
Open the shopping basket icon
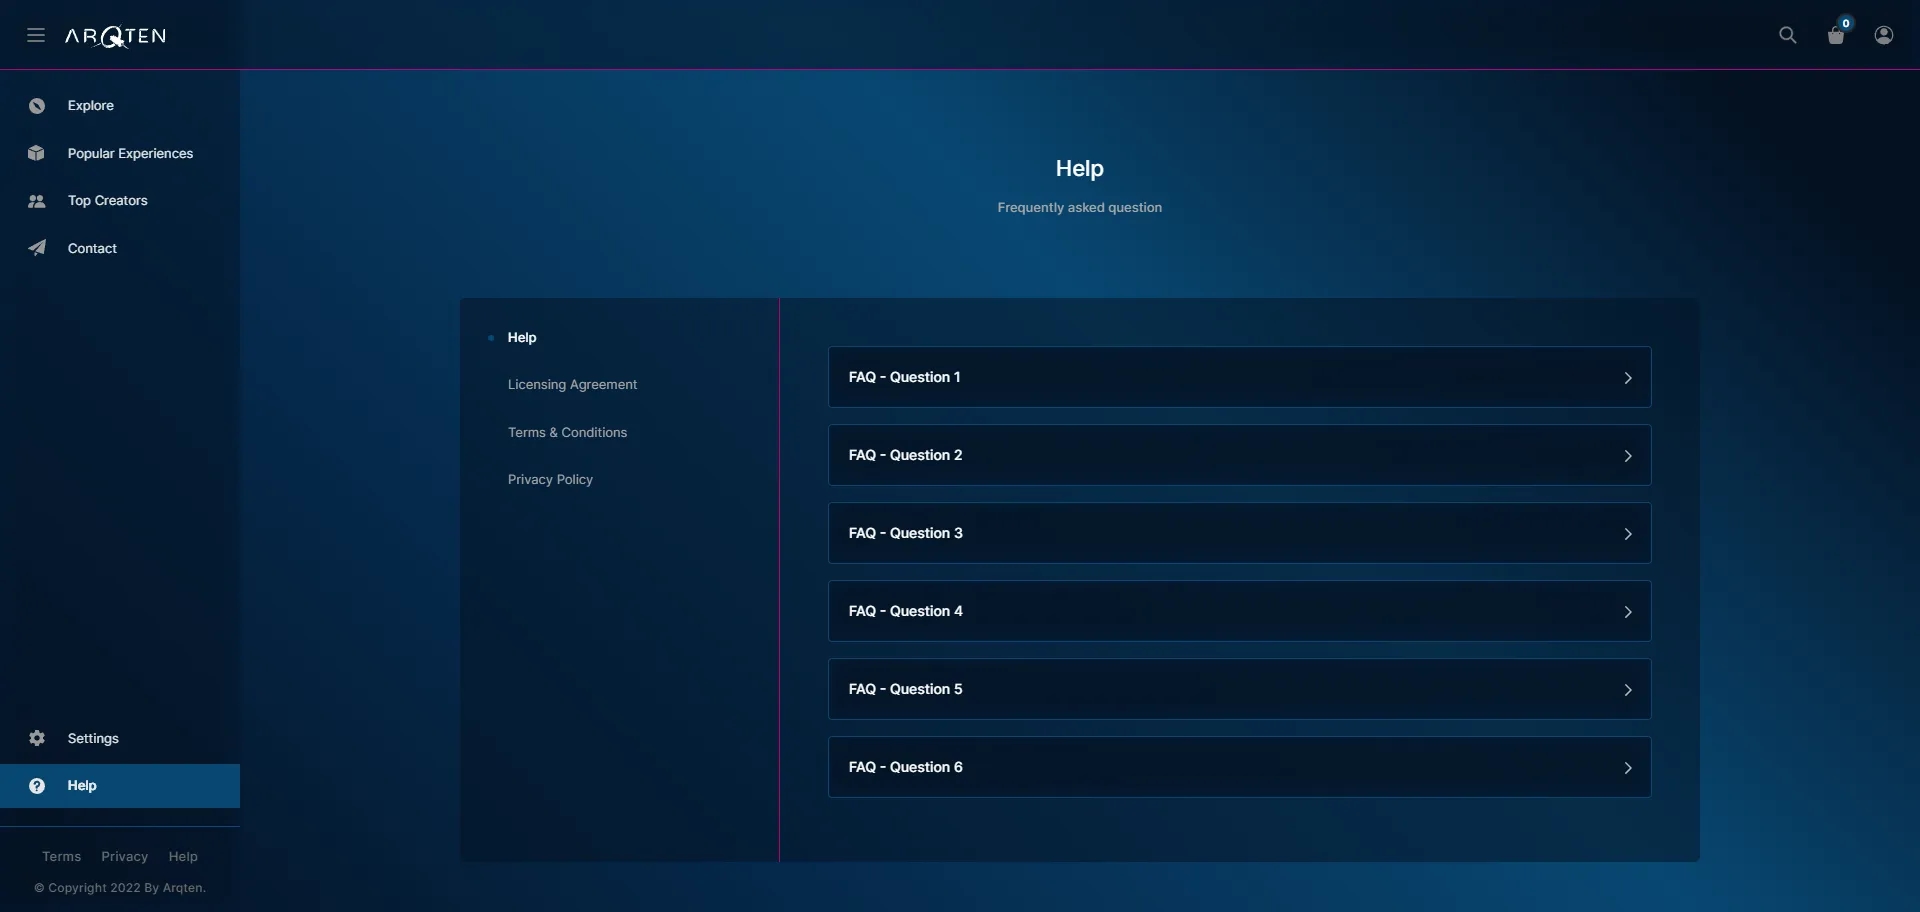tap(1836, 35)
